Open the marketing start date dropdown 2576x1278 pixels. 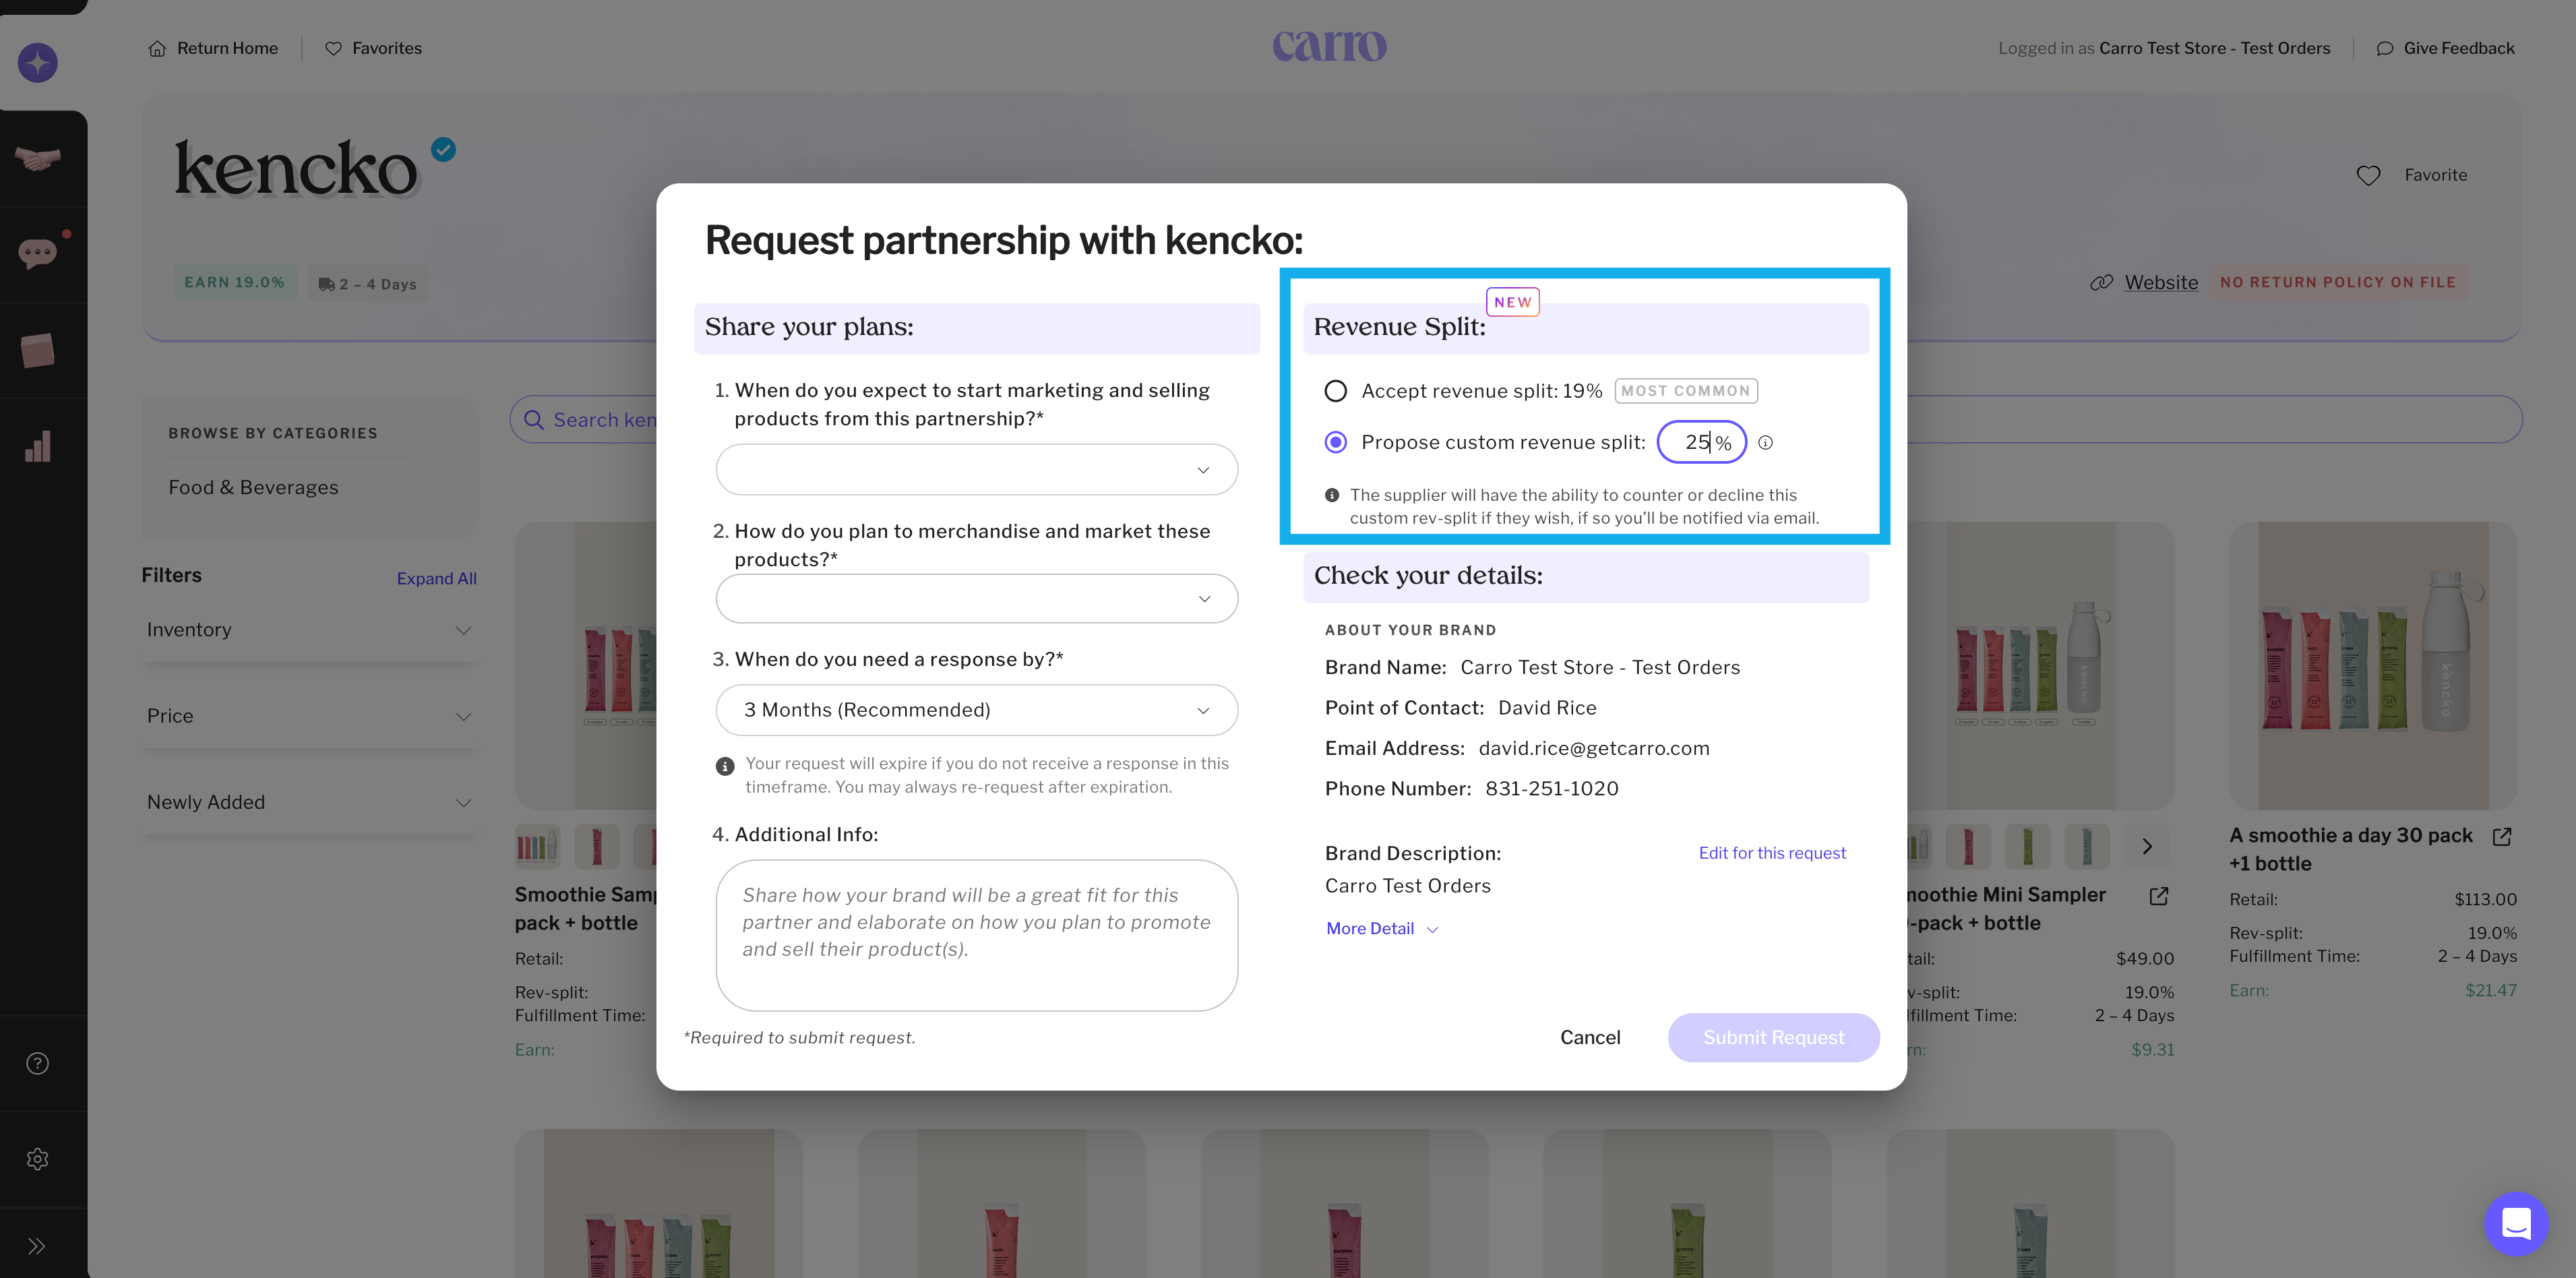pos(976,470)
